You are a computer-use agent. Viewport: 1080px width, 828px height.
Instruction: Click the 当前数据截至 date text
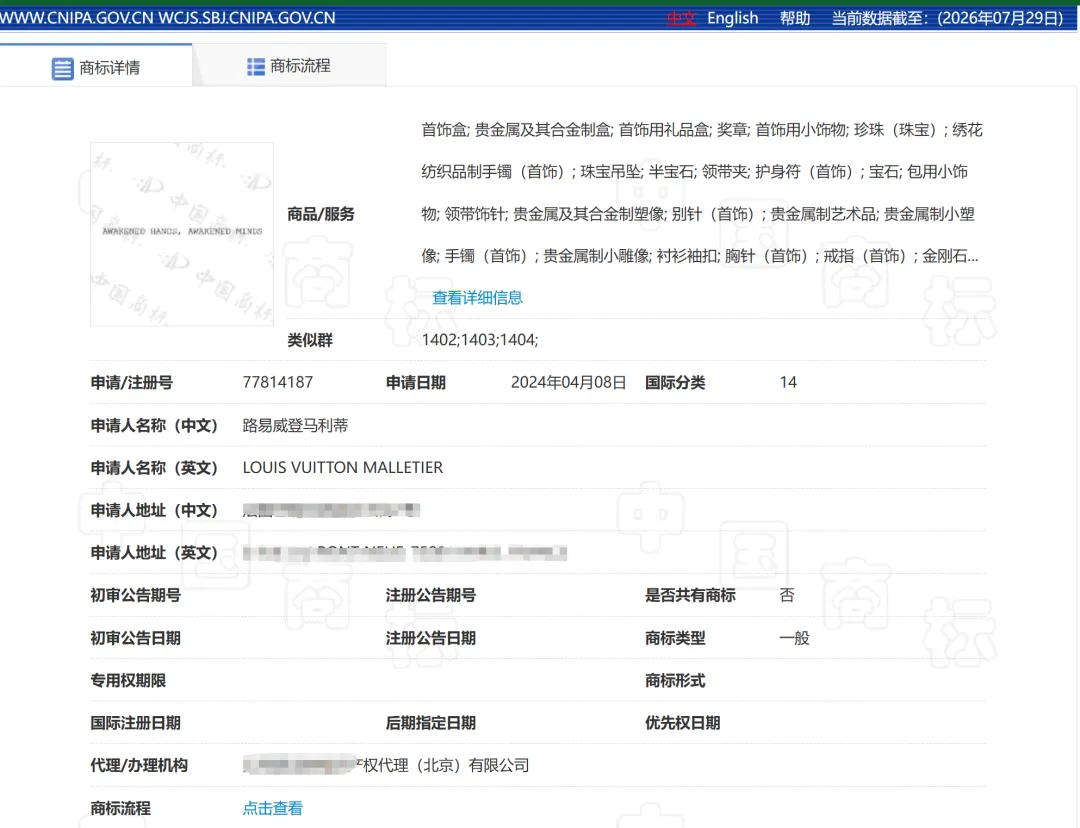948,19
